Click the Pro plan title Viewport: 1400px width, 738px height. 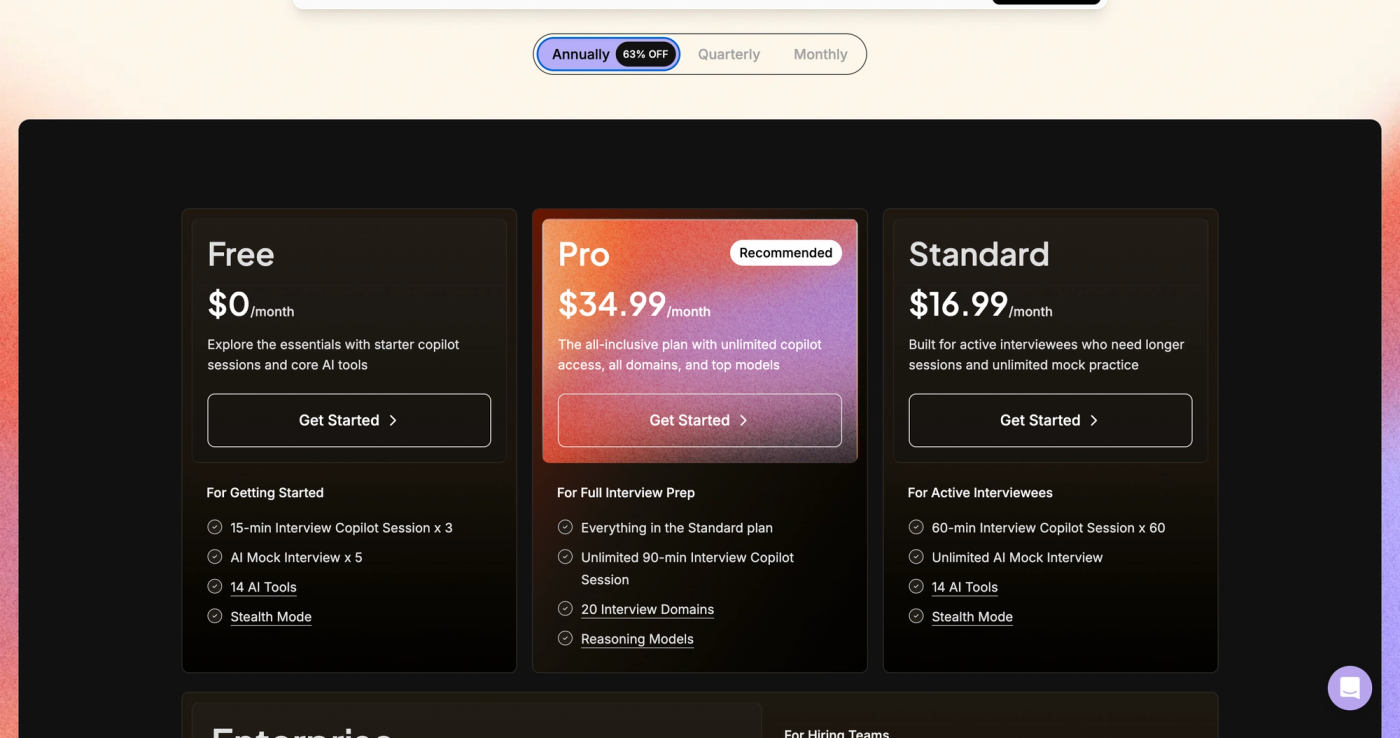point(584,254)
